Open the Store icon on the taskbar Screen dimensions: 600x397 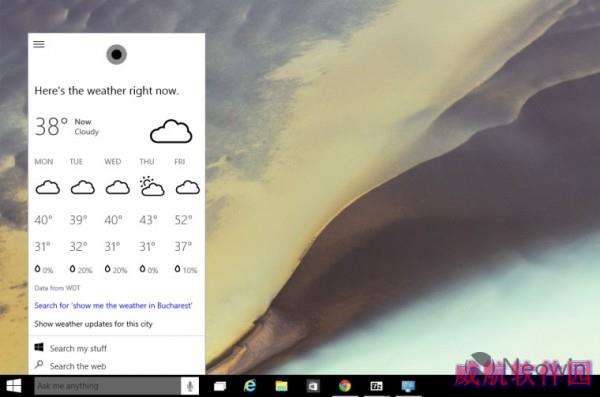pos(313,386)
